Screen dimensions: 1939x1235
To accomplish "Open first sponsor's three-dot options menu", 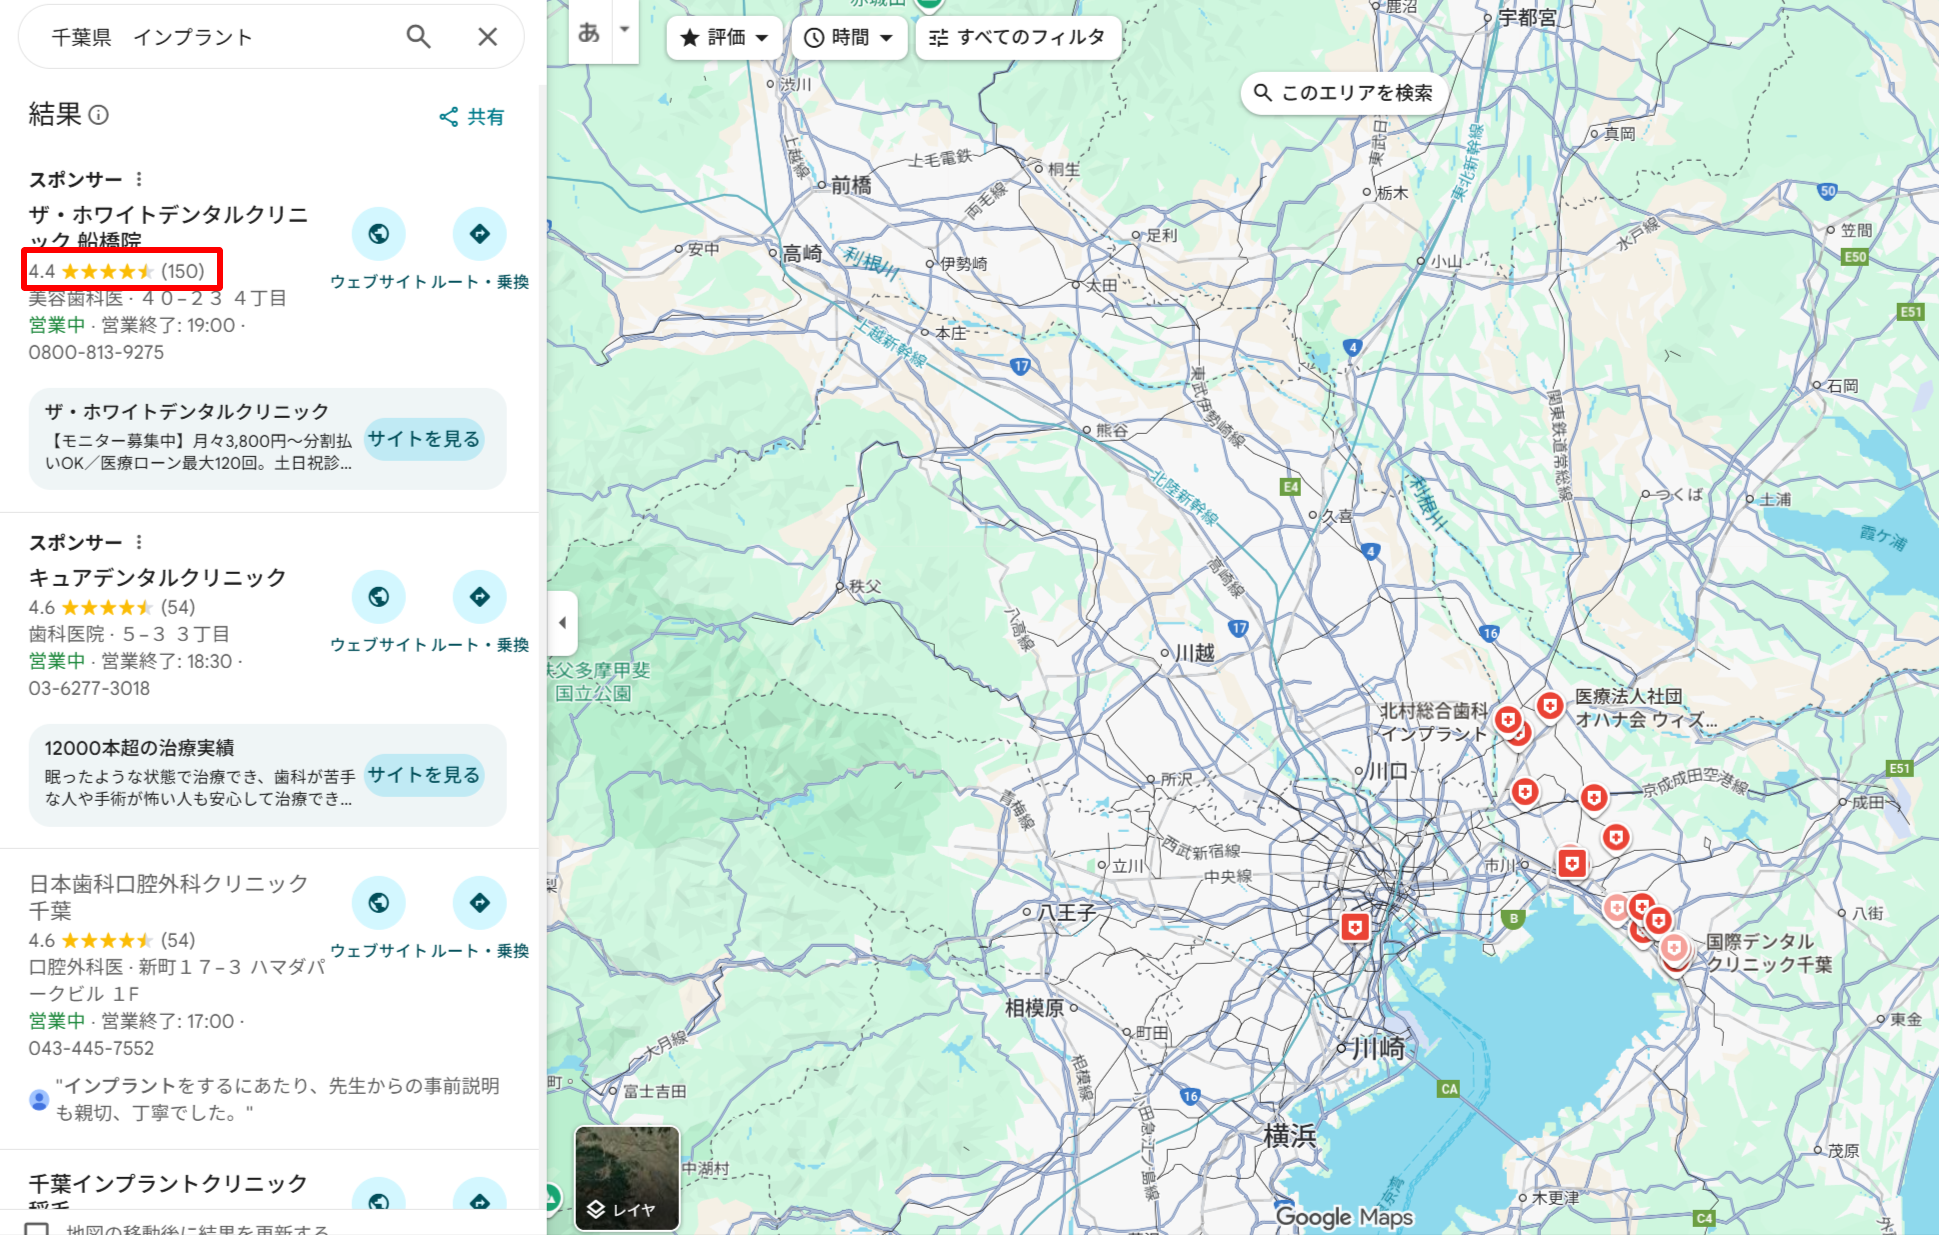I will [x=139, y=179].
